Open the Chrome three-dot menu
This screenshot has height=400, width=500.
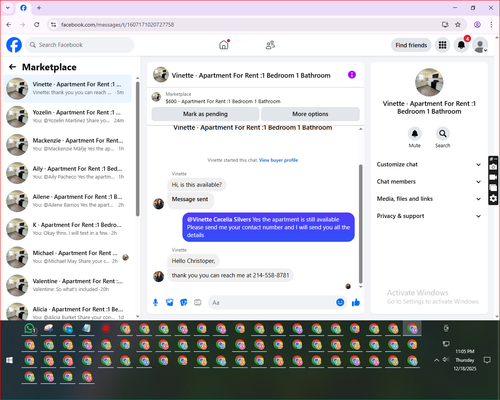click(491, 24)
